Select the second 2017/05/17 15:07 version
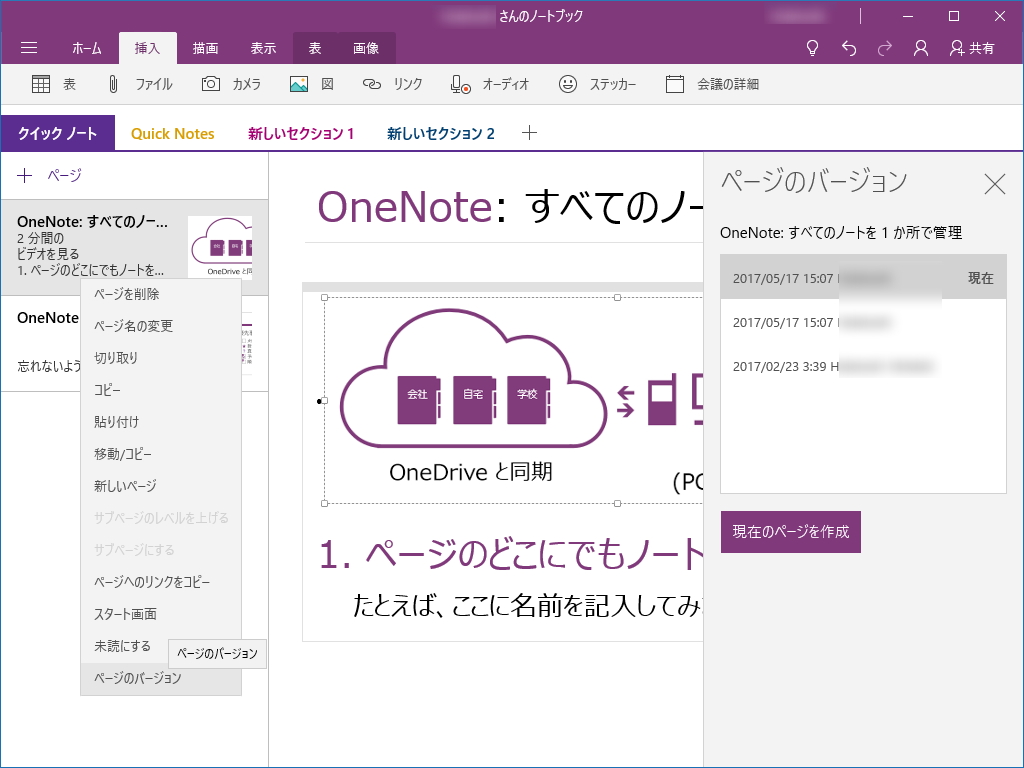The height and width of the screenshot is (768, 1024). (863, 322)
